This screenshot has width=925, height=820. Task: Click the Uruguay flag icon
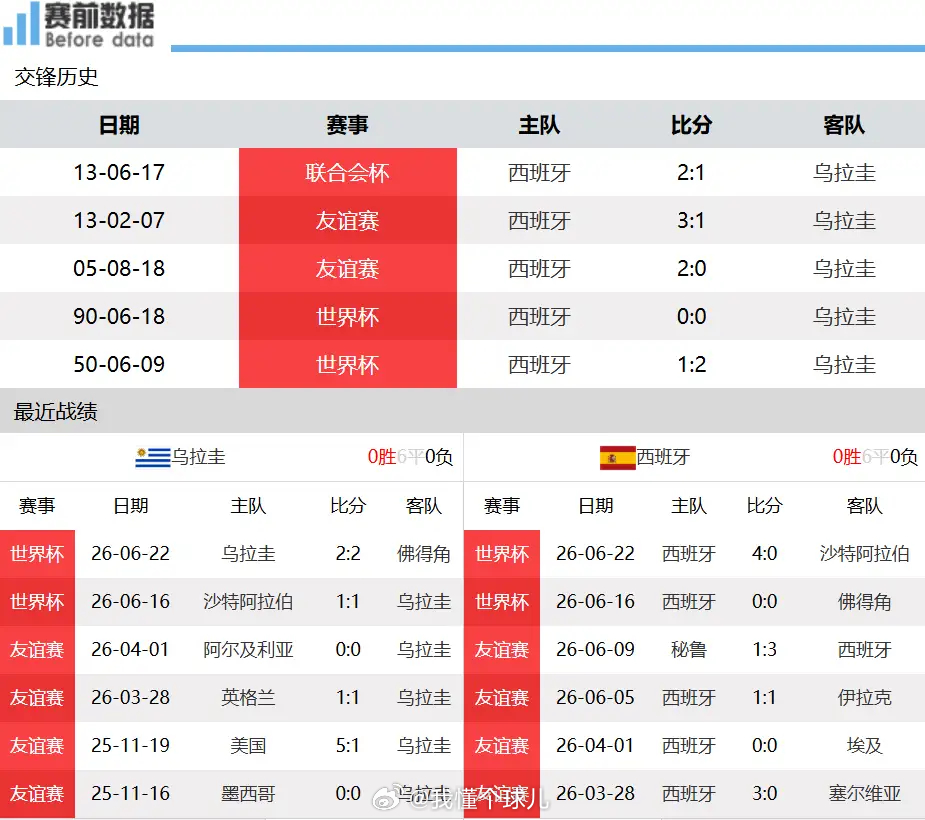pos(153,457)
